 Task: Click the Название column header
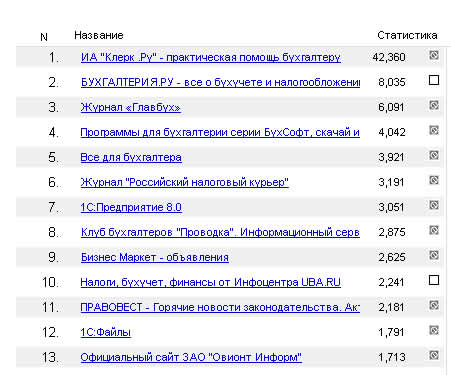coord(99,35)
